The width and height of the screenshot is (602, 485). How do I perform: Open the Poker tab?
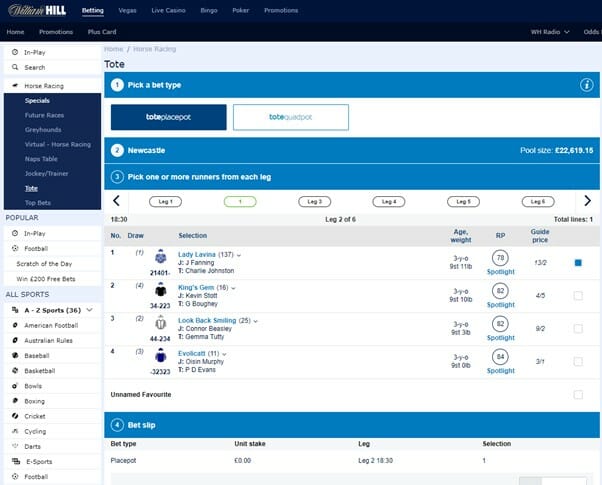click(x=241, y=10)
